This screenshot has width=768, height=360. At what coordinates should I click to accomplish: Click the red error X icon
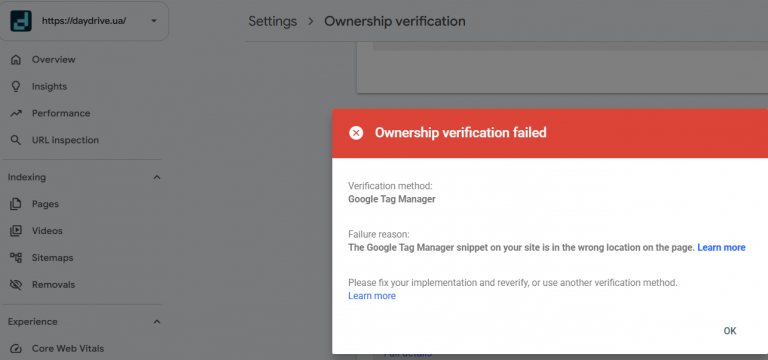[356, 133]
